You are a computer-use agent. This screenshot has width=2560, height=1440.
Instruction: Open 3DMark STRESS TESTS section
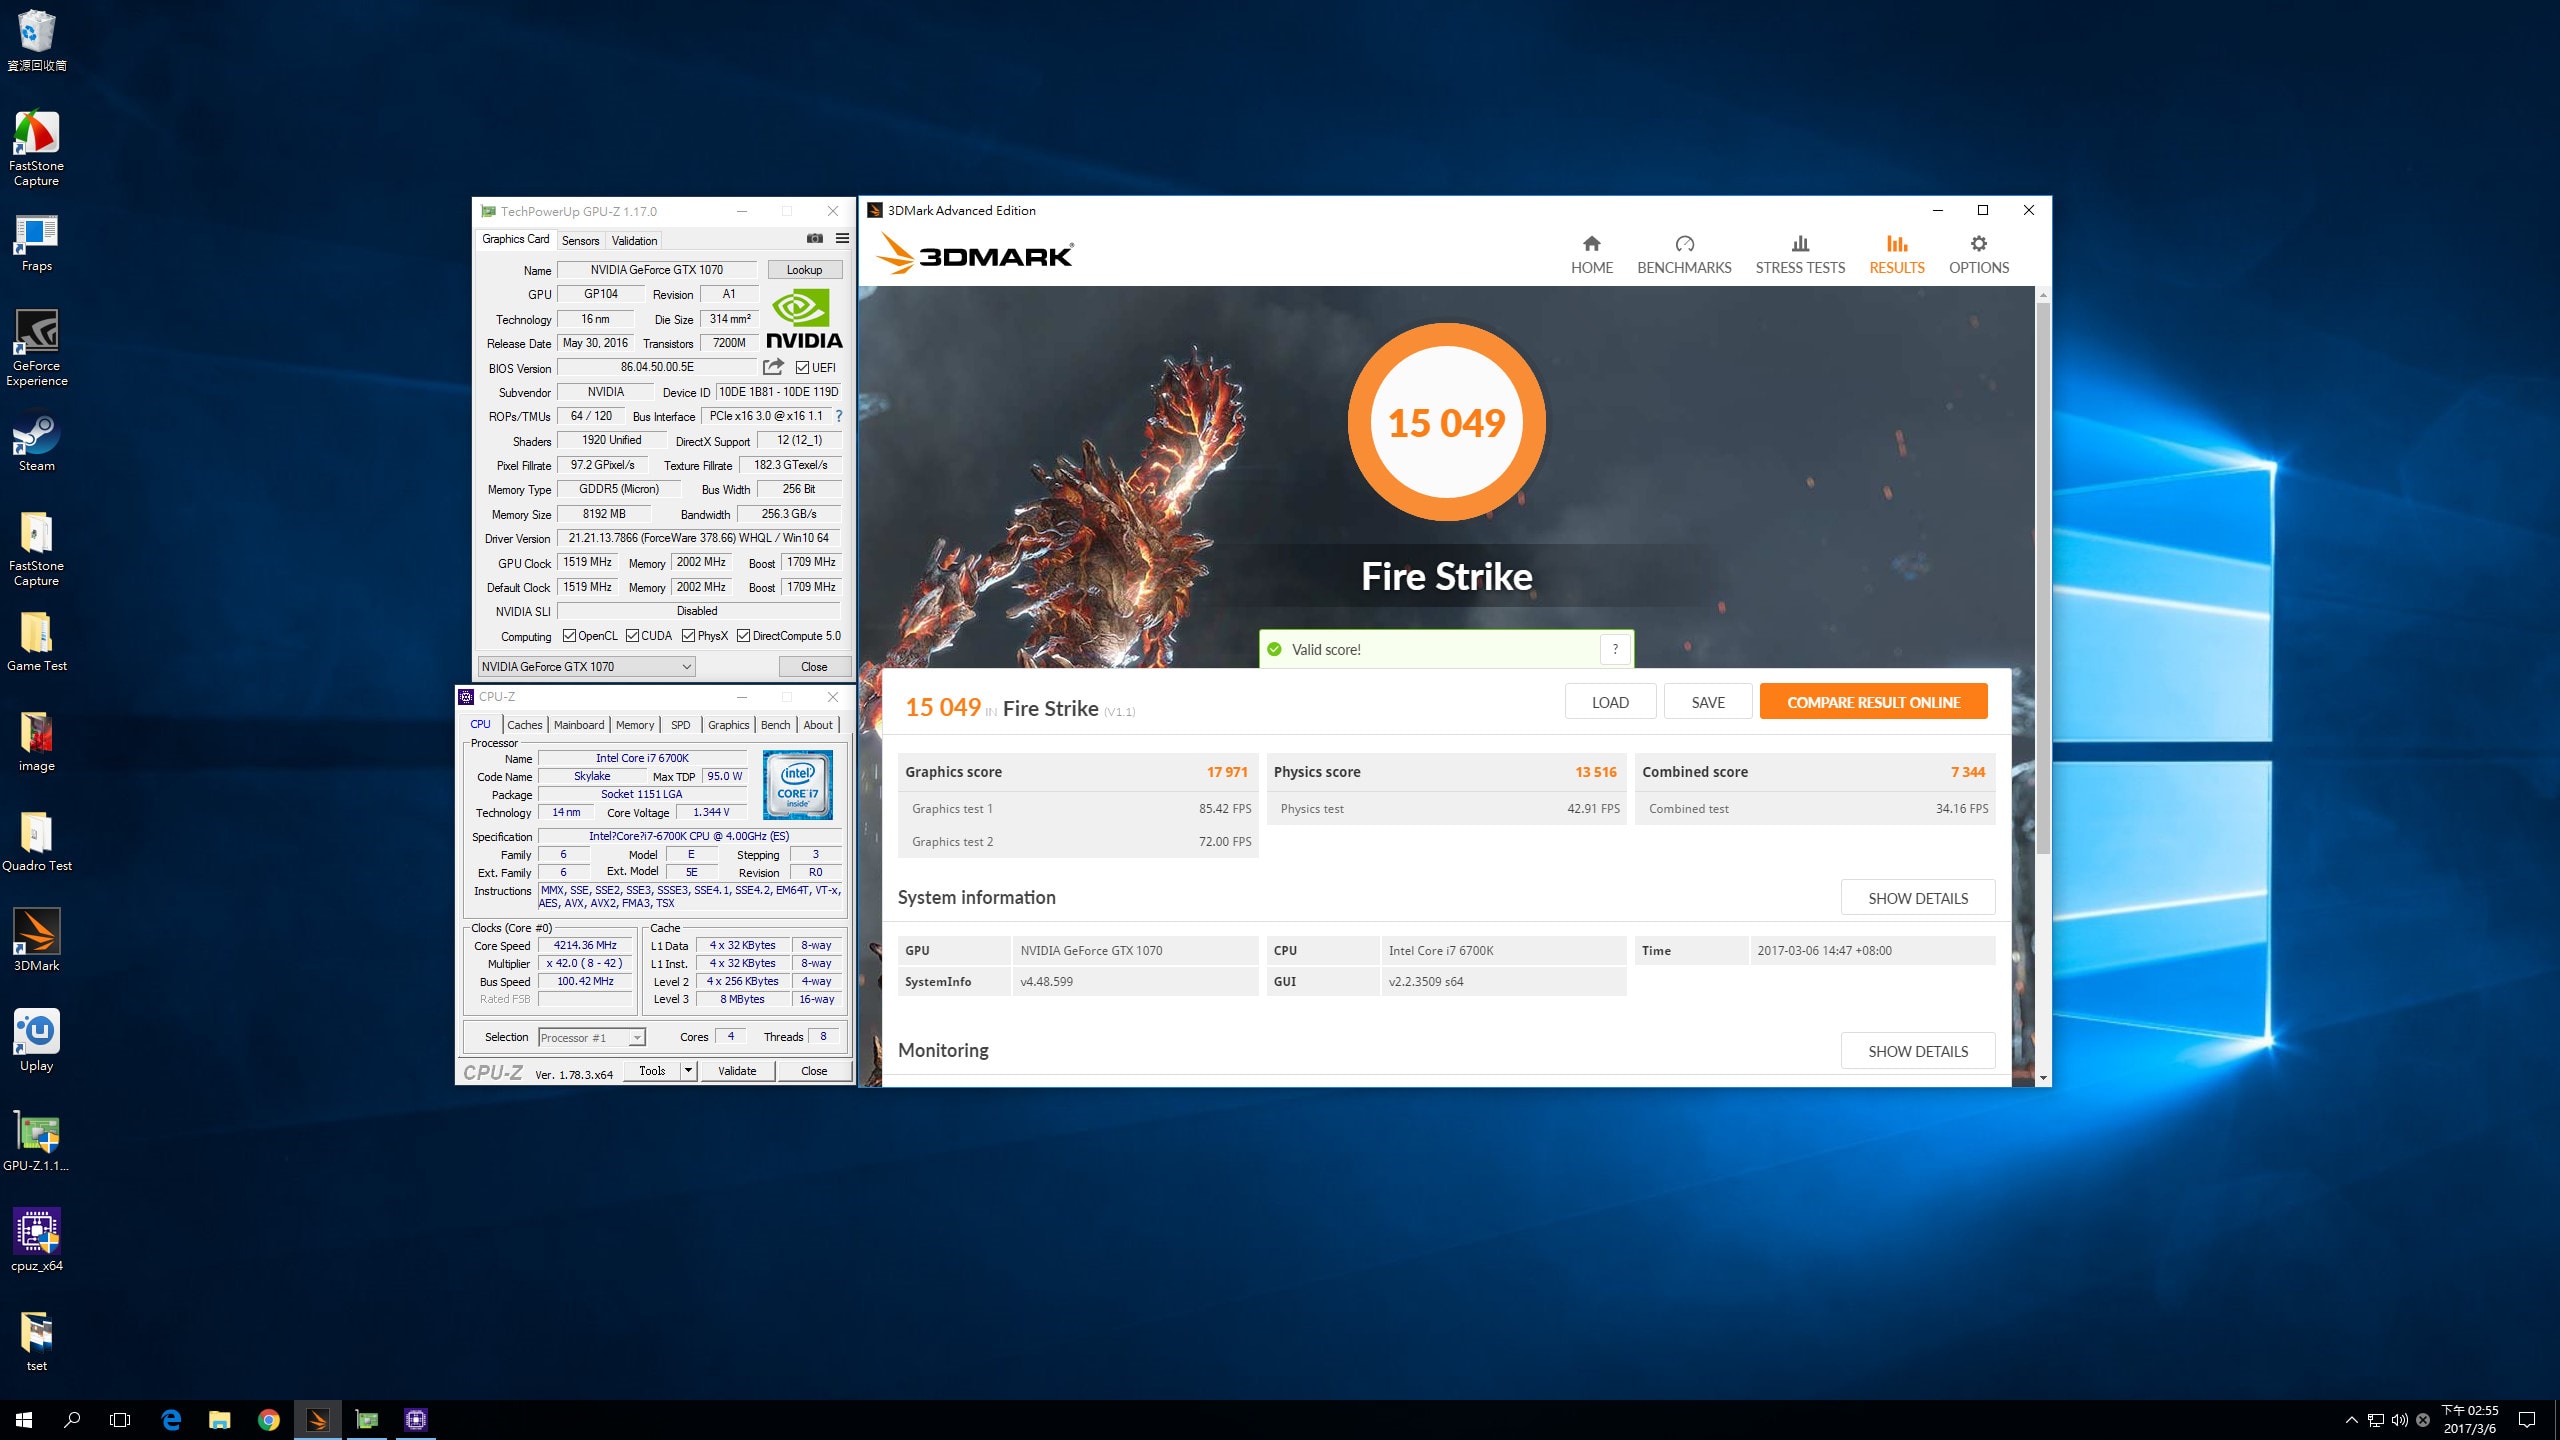(1800, 255)
